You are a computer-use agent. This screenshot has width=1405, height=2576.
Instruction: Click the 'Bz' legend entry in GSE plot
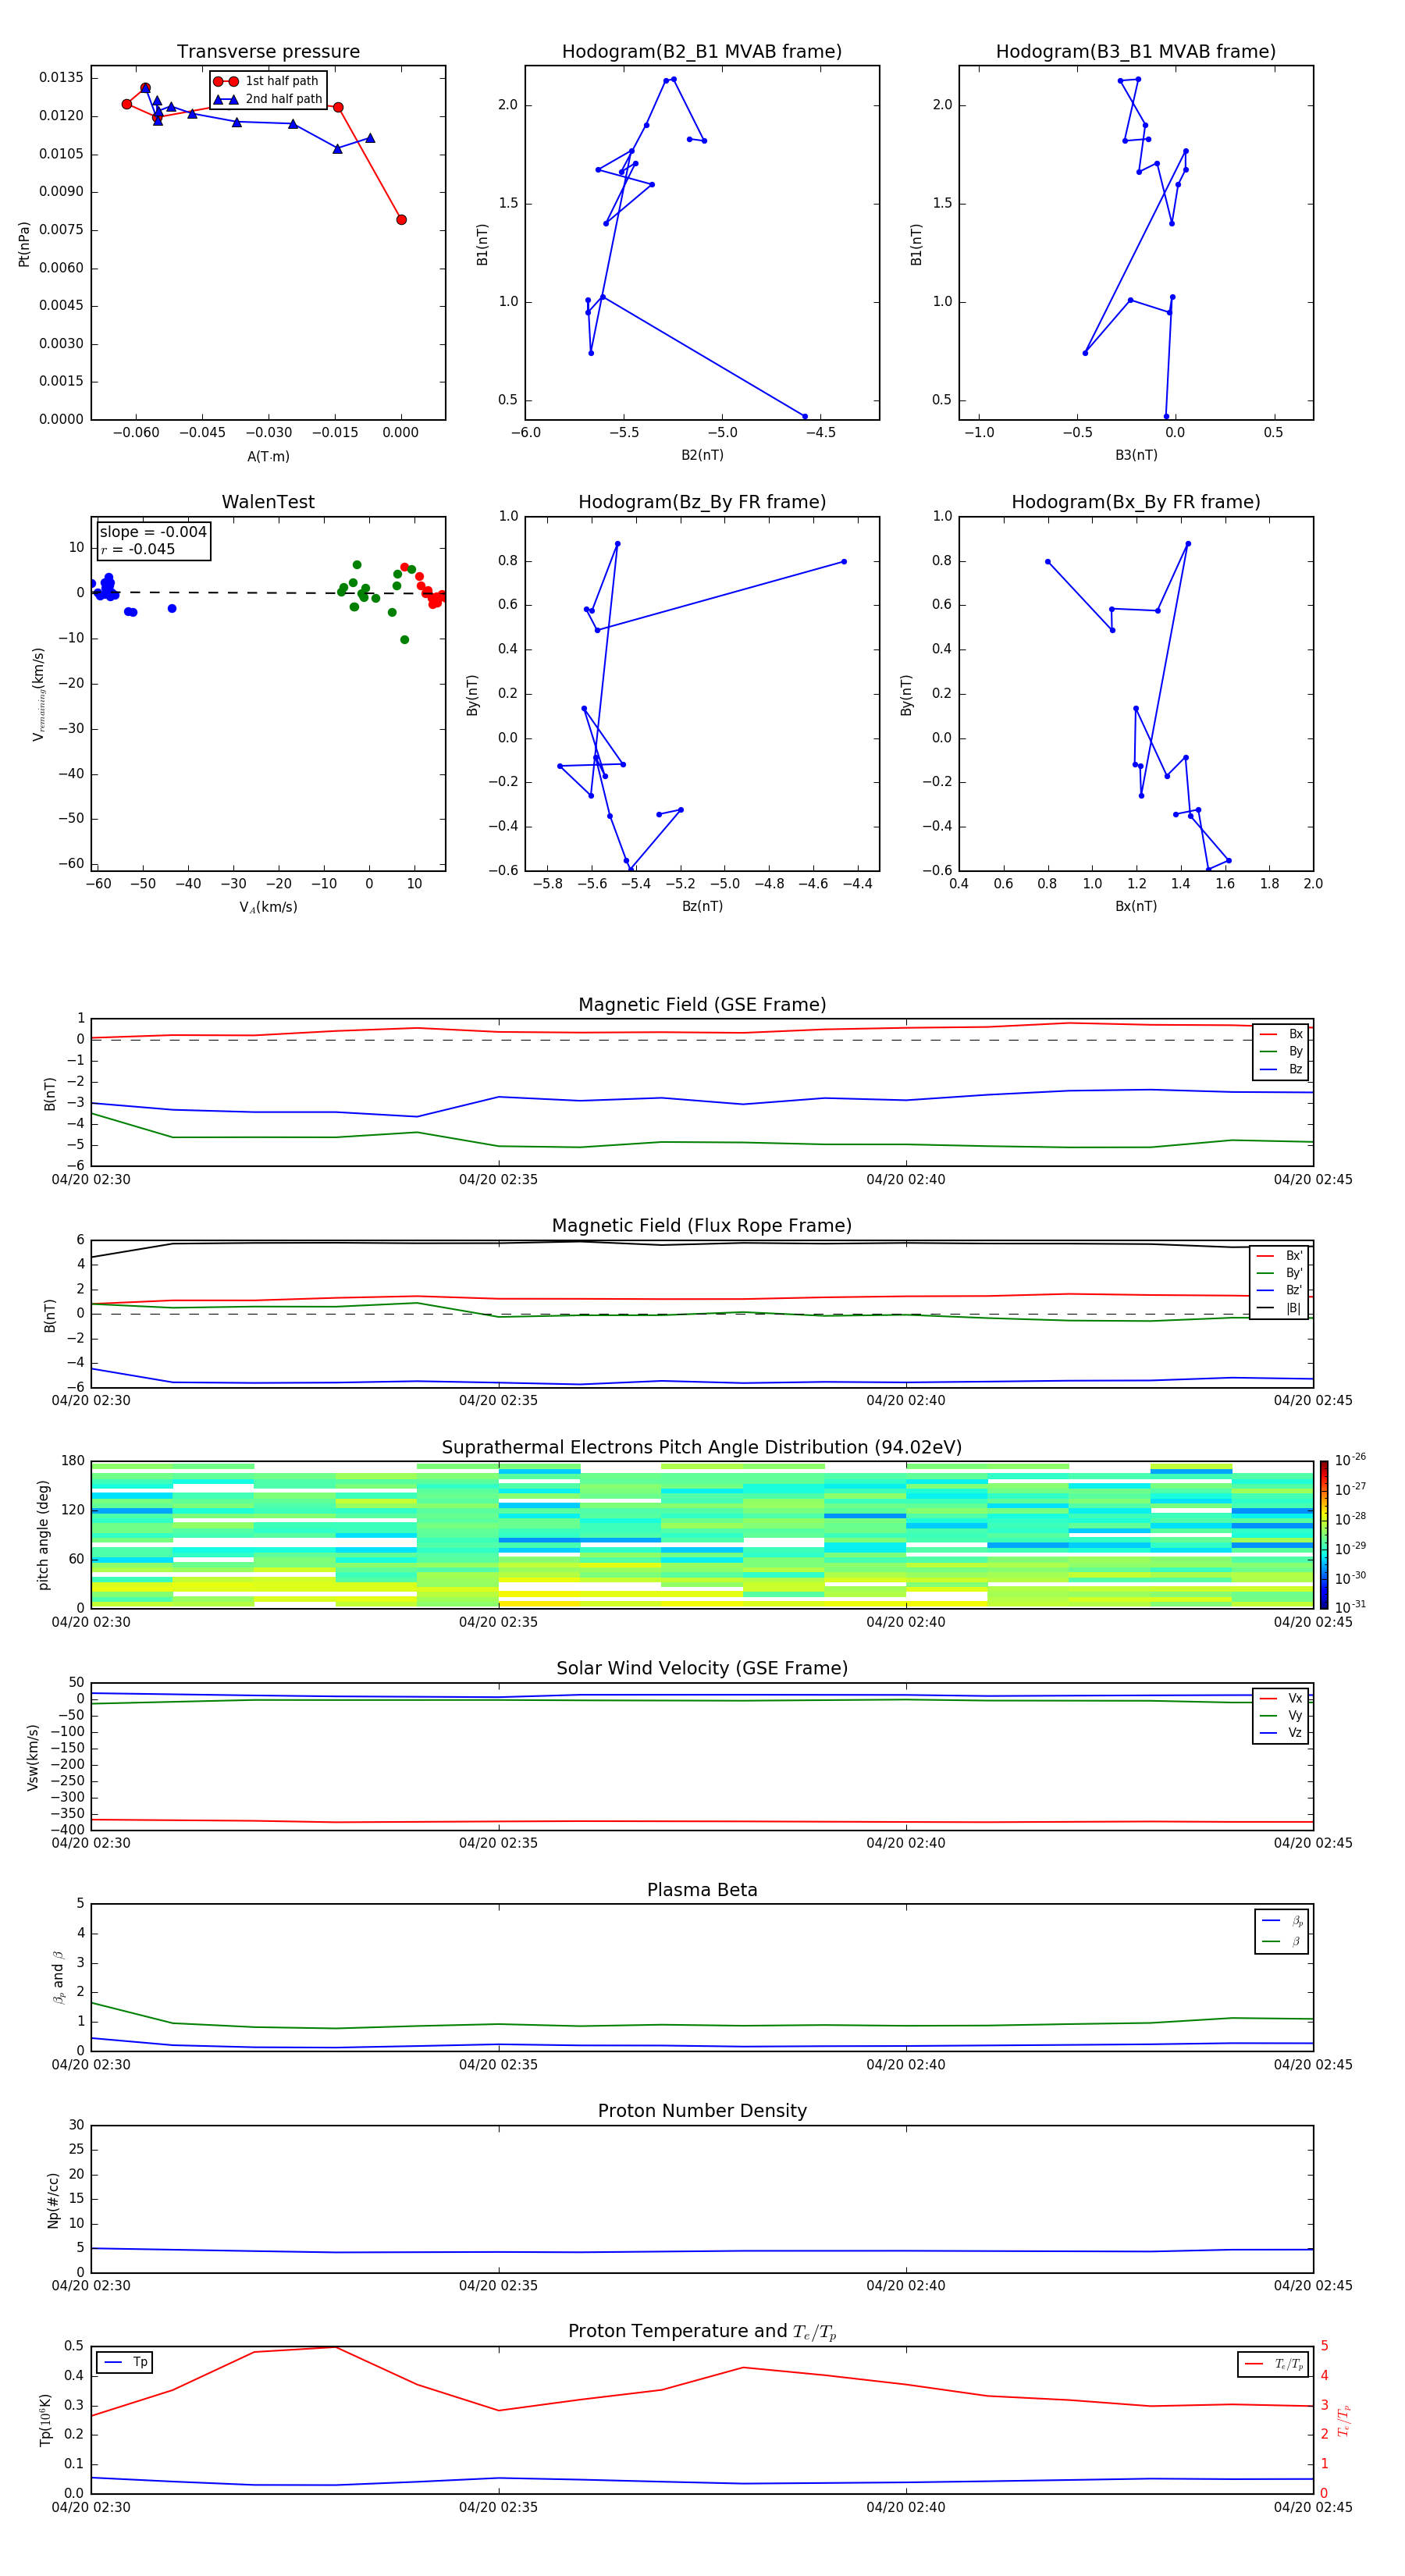tap(1281, 1069)
